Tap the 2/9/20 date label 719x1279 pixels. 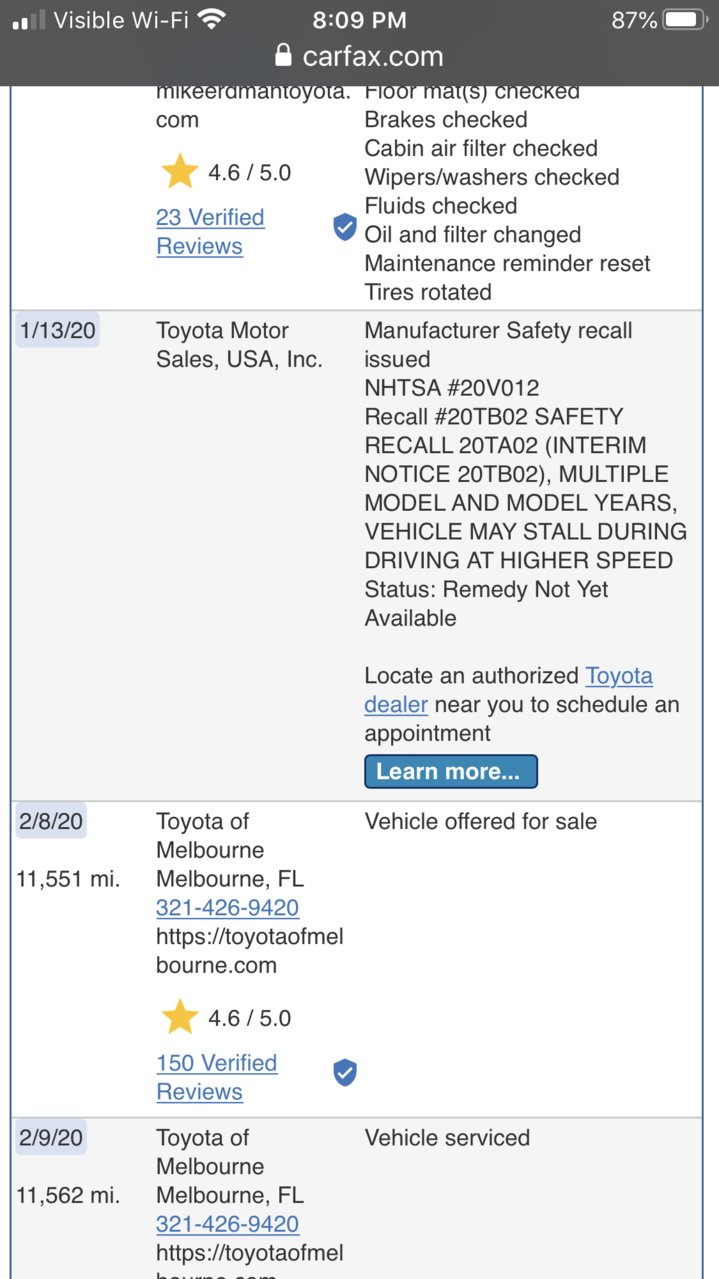pyautogui.click(x=50, y=1137)
